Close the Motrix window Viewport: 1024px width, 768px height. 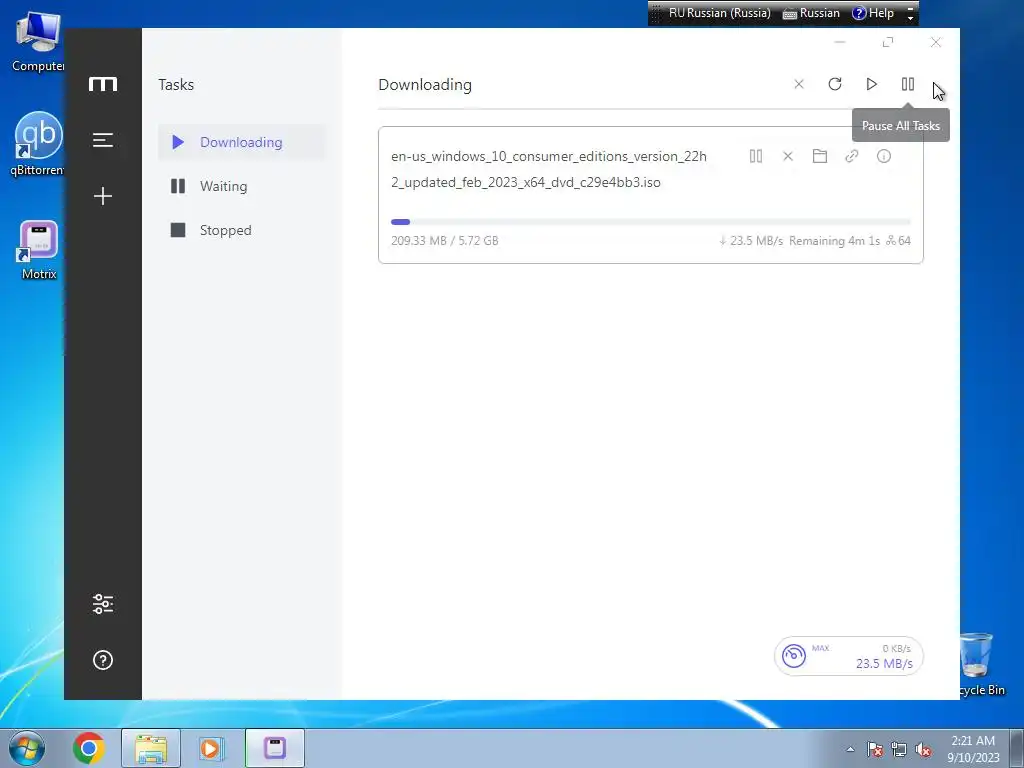coord(936,42)
